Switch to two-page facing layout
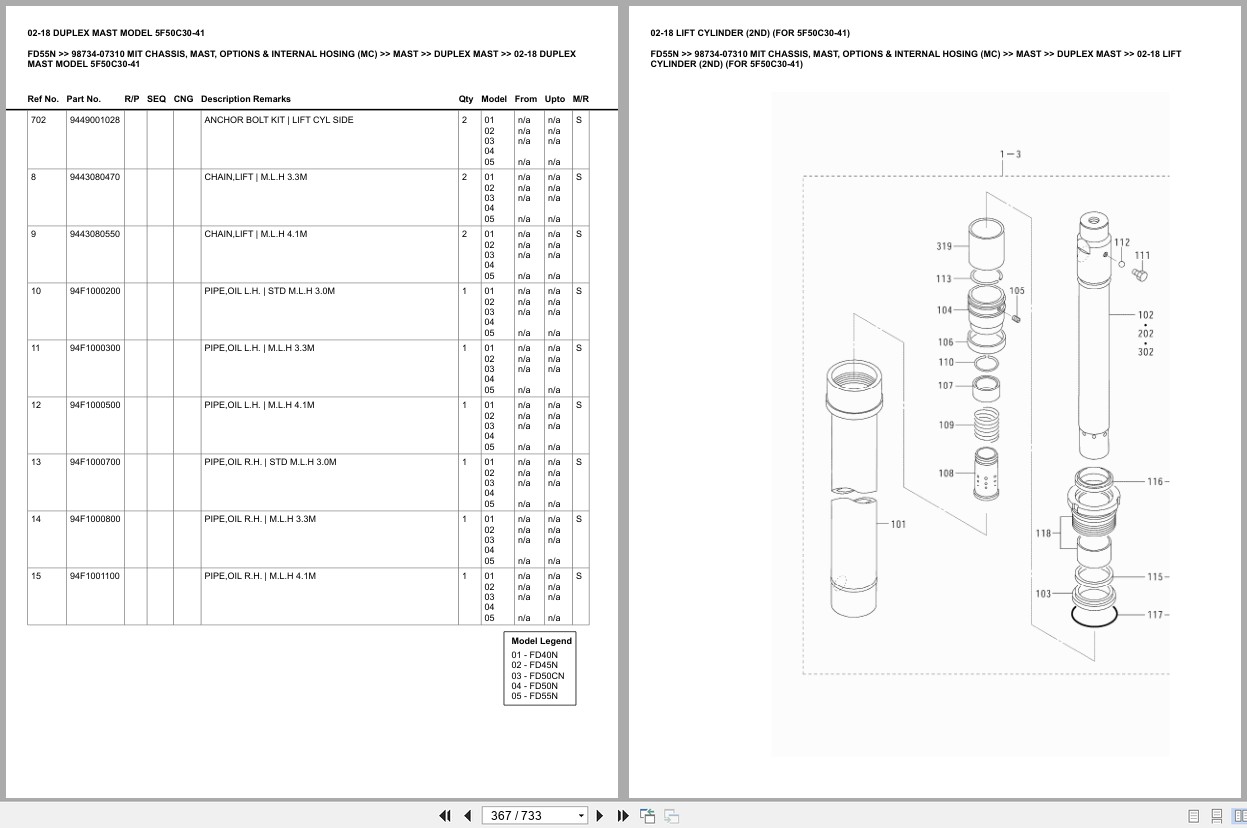The image size is (1247, 828). click(1238, 816)
